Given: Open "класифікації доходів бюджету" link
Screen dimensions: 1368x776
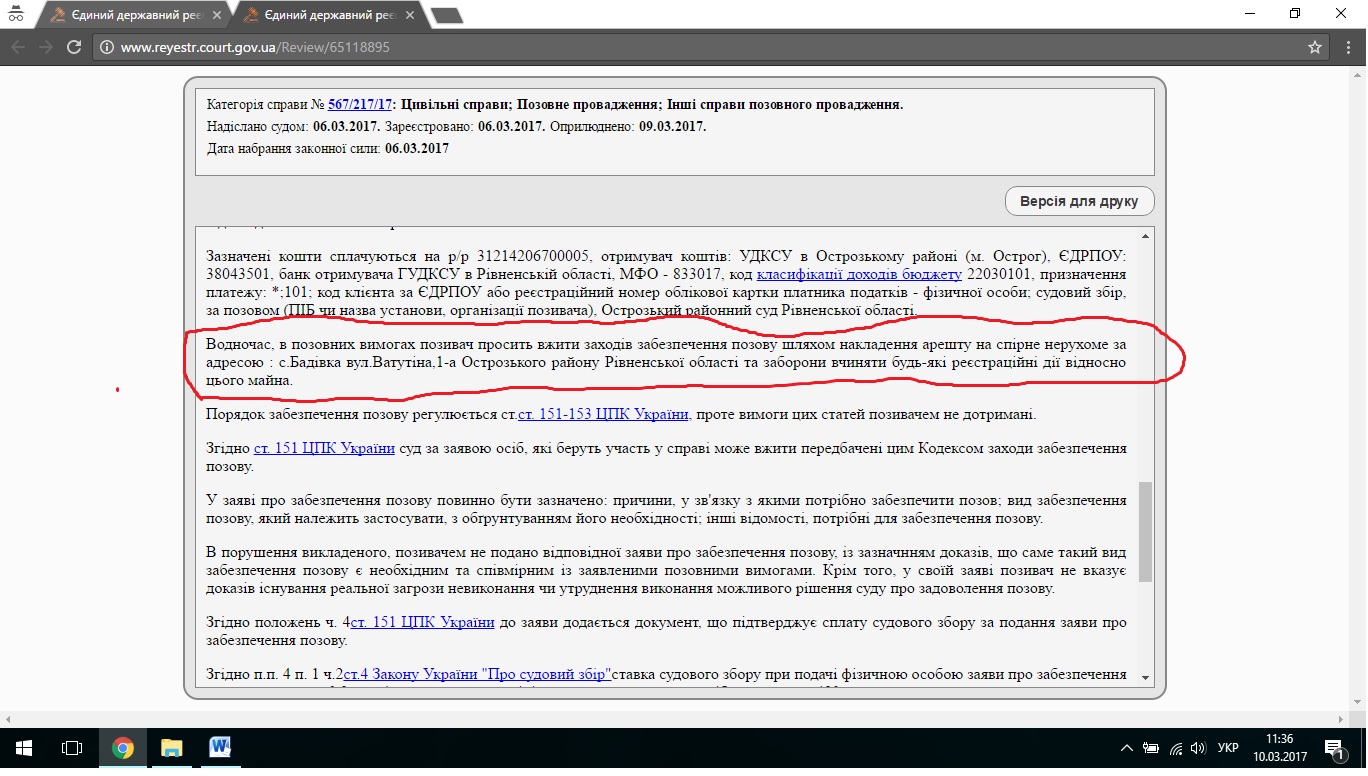Looking at the screenshot, I should pos(859,274).
